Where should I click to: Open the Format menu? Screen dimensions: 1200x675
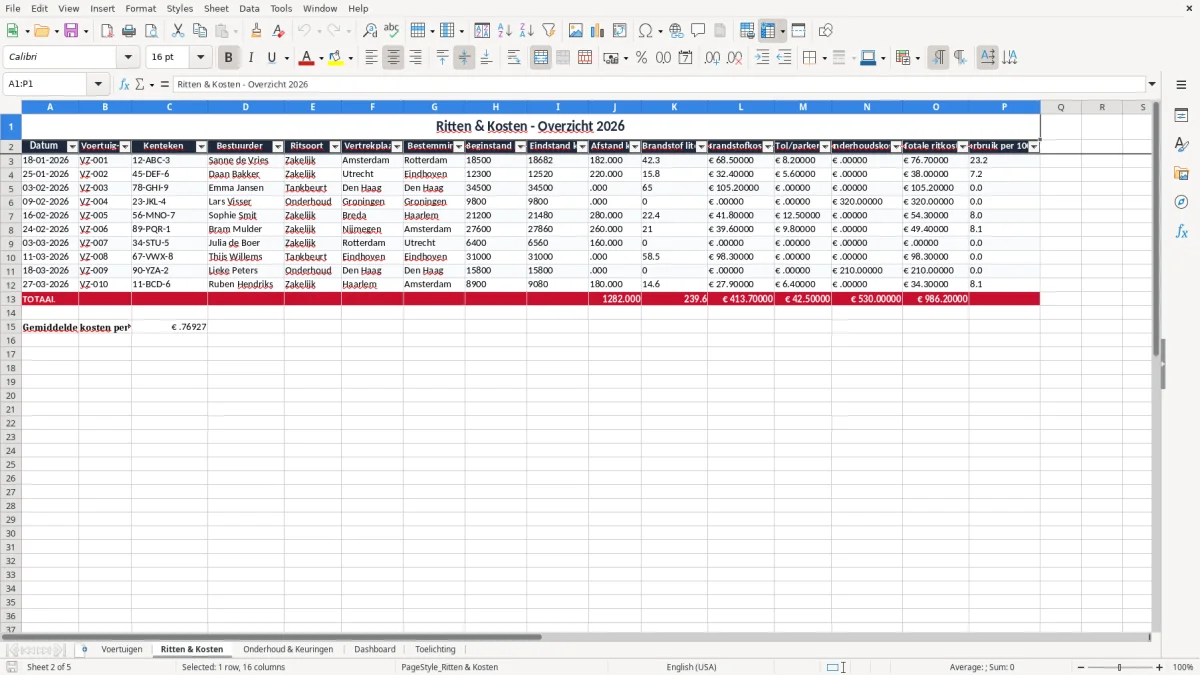140,8
